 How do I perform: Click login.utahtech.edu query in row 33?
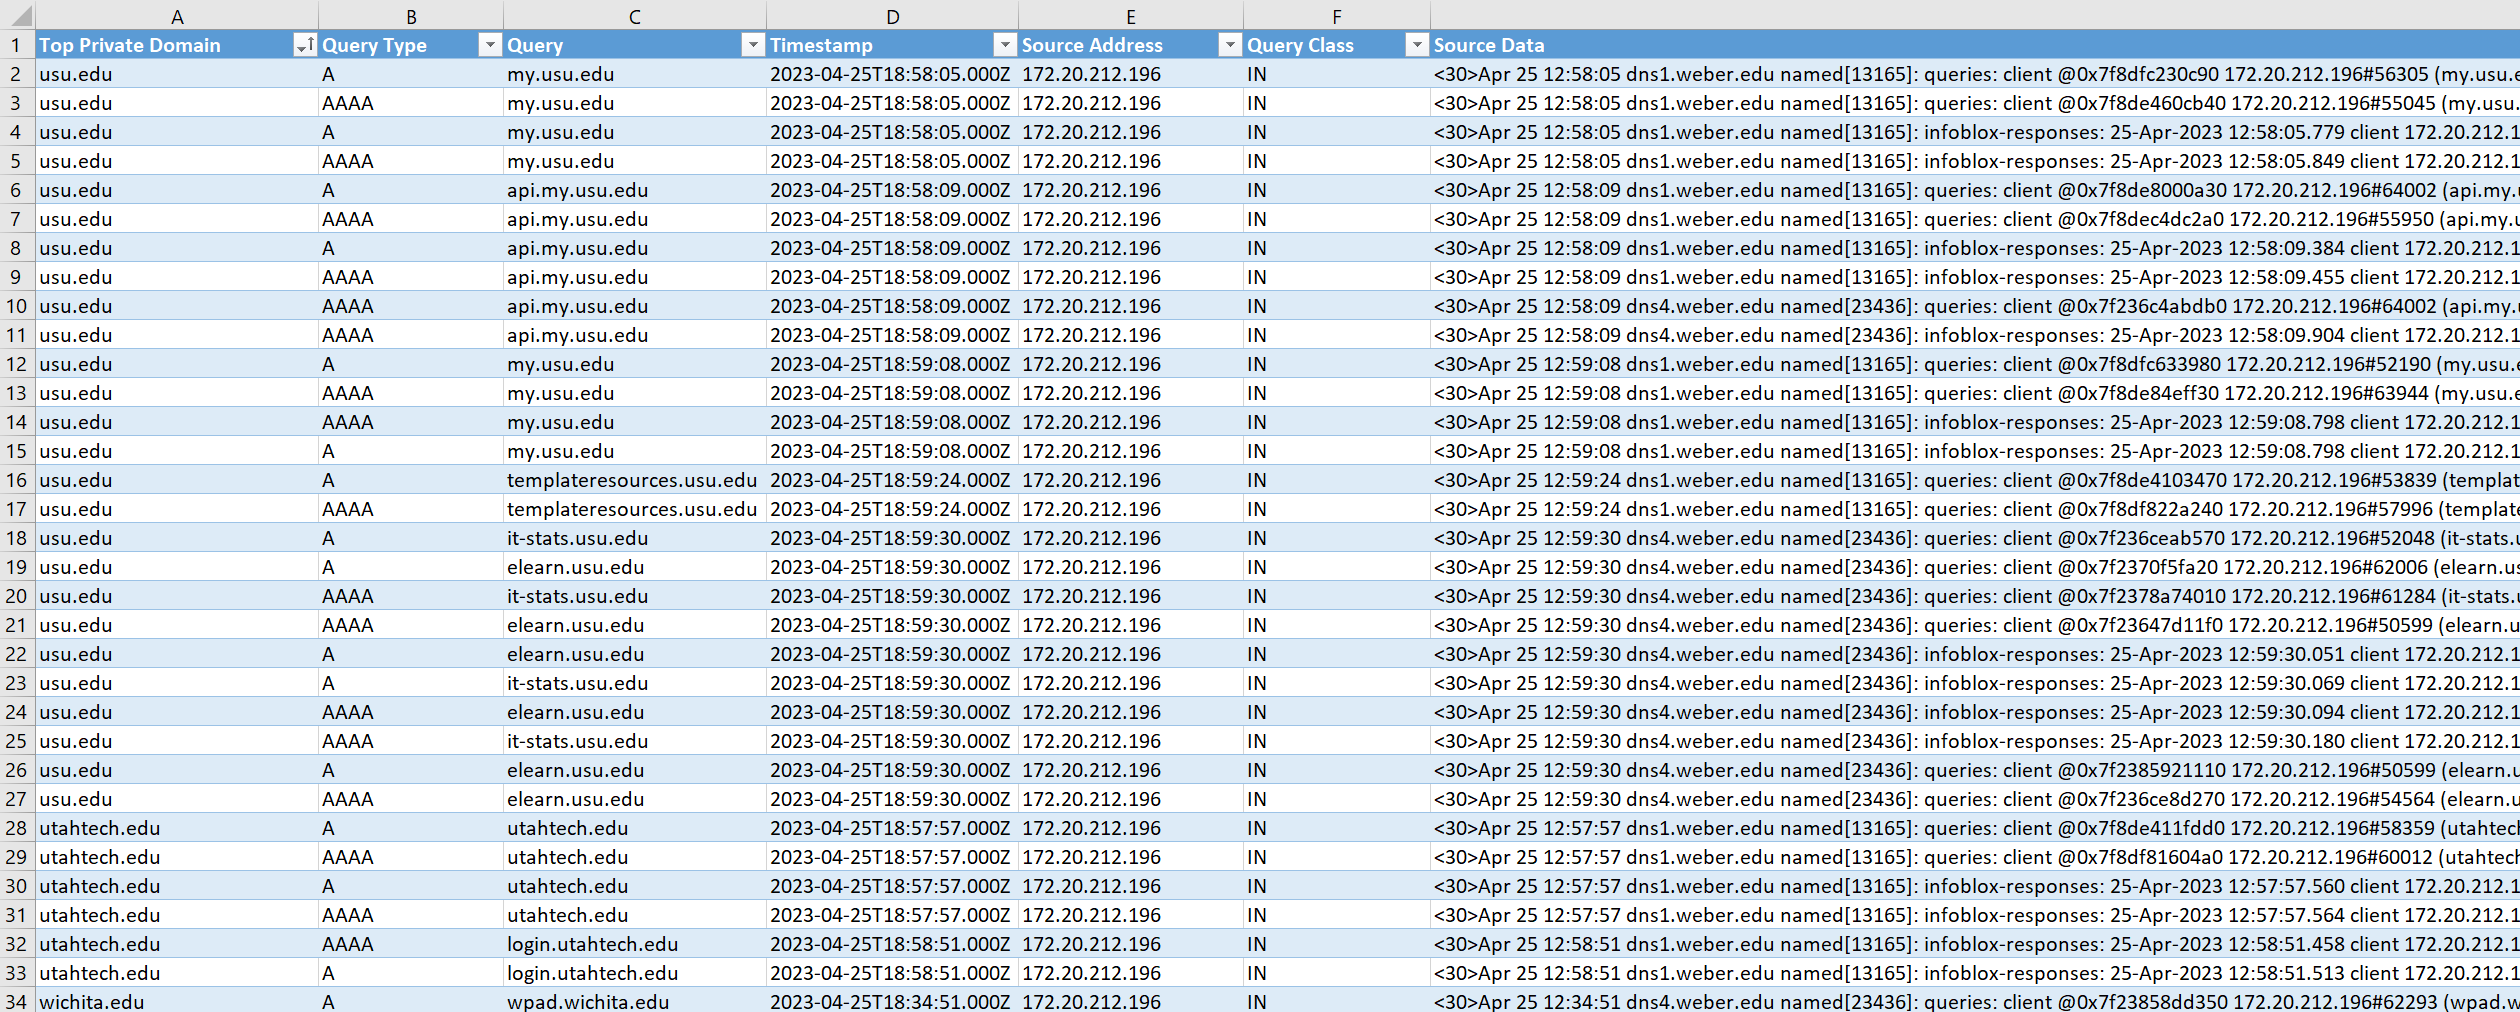[x=635, y=973]
